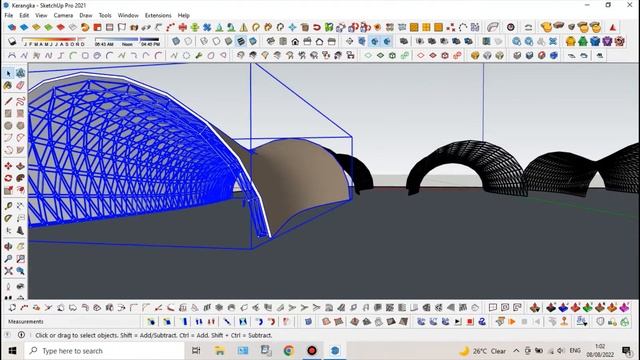Enable Wireframe face style
The width and height of the screenshot is (640, 360).
click(204, 41)
